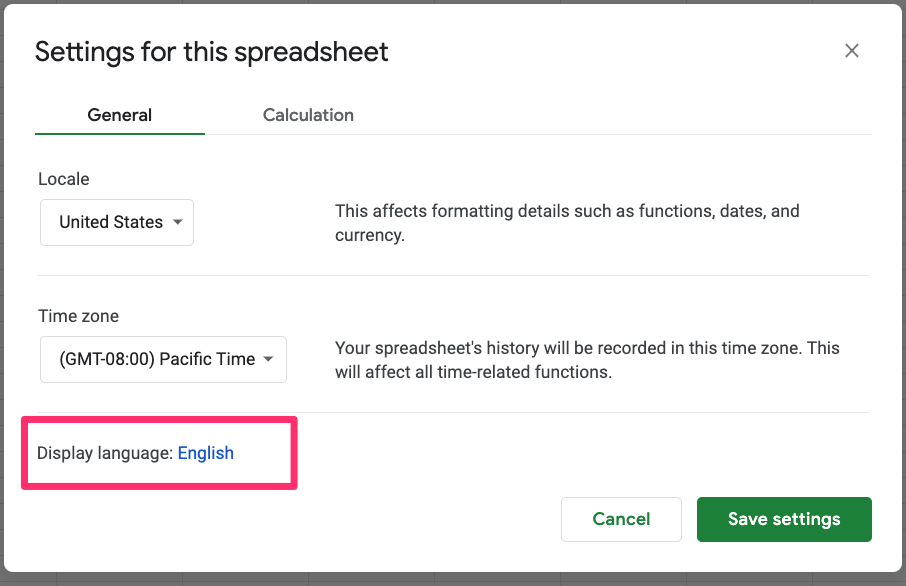Click the green underline beneath General
This screenshot has height=586, width=906.
coord(120,133)
